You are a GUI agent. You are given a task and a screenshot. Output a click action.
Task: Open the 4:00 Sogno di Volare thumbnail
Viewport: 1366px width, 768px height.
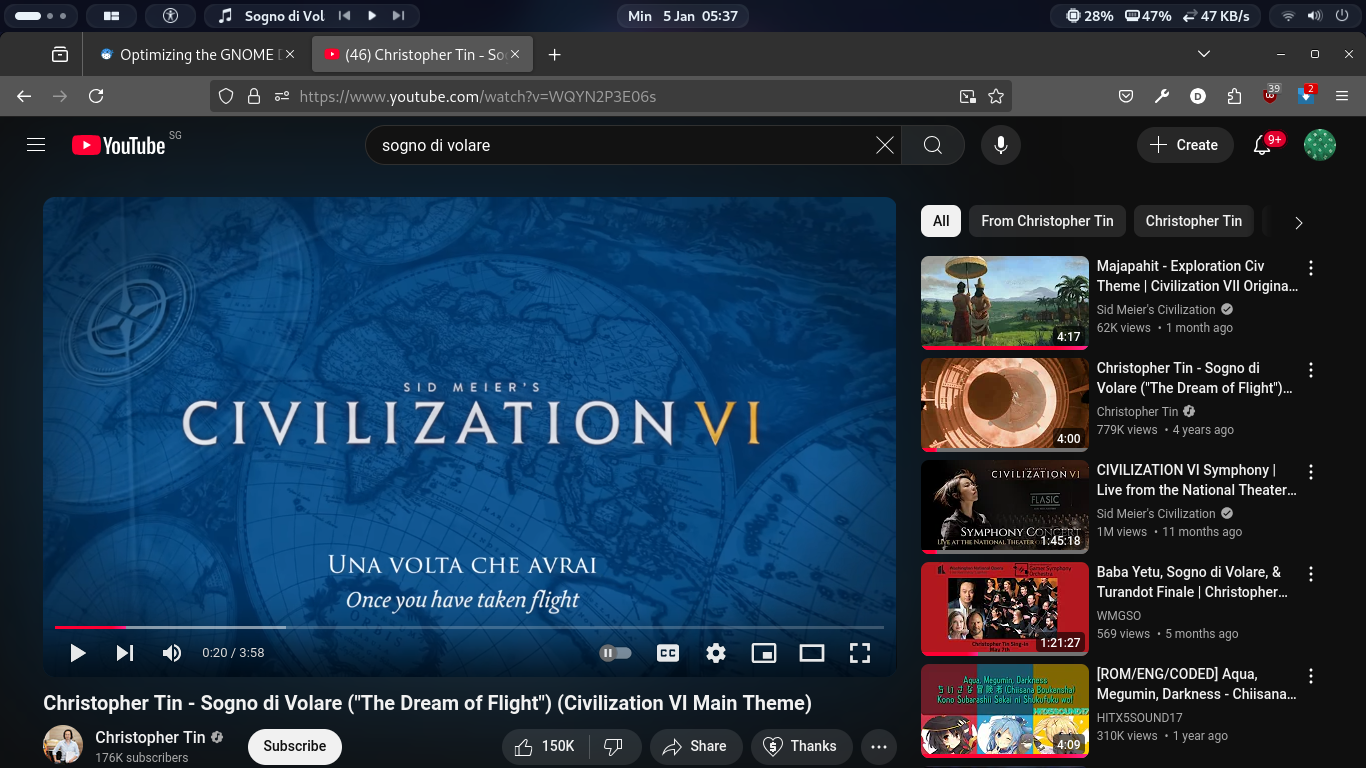pos(1005,405)
